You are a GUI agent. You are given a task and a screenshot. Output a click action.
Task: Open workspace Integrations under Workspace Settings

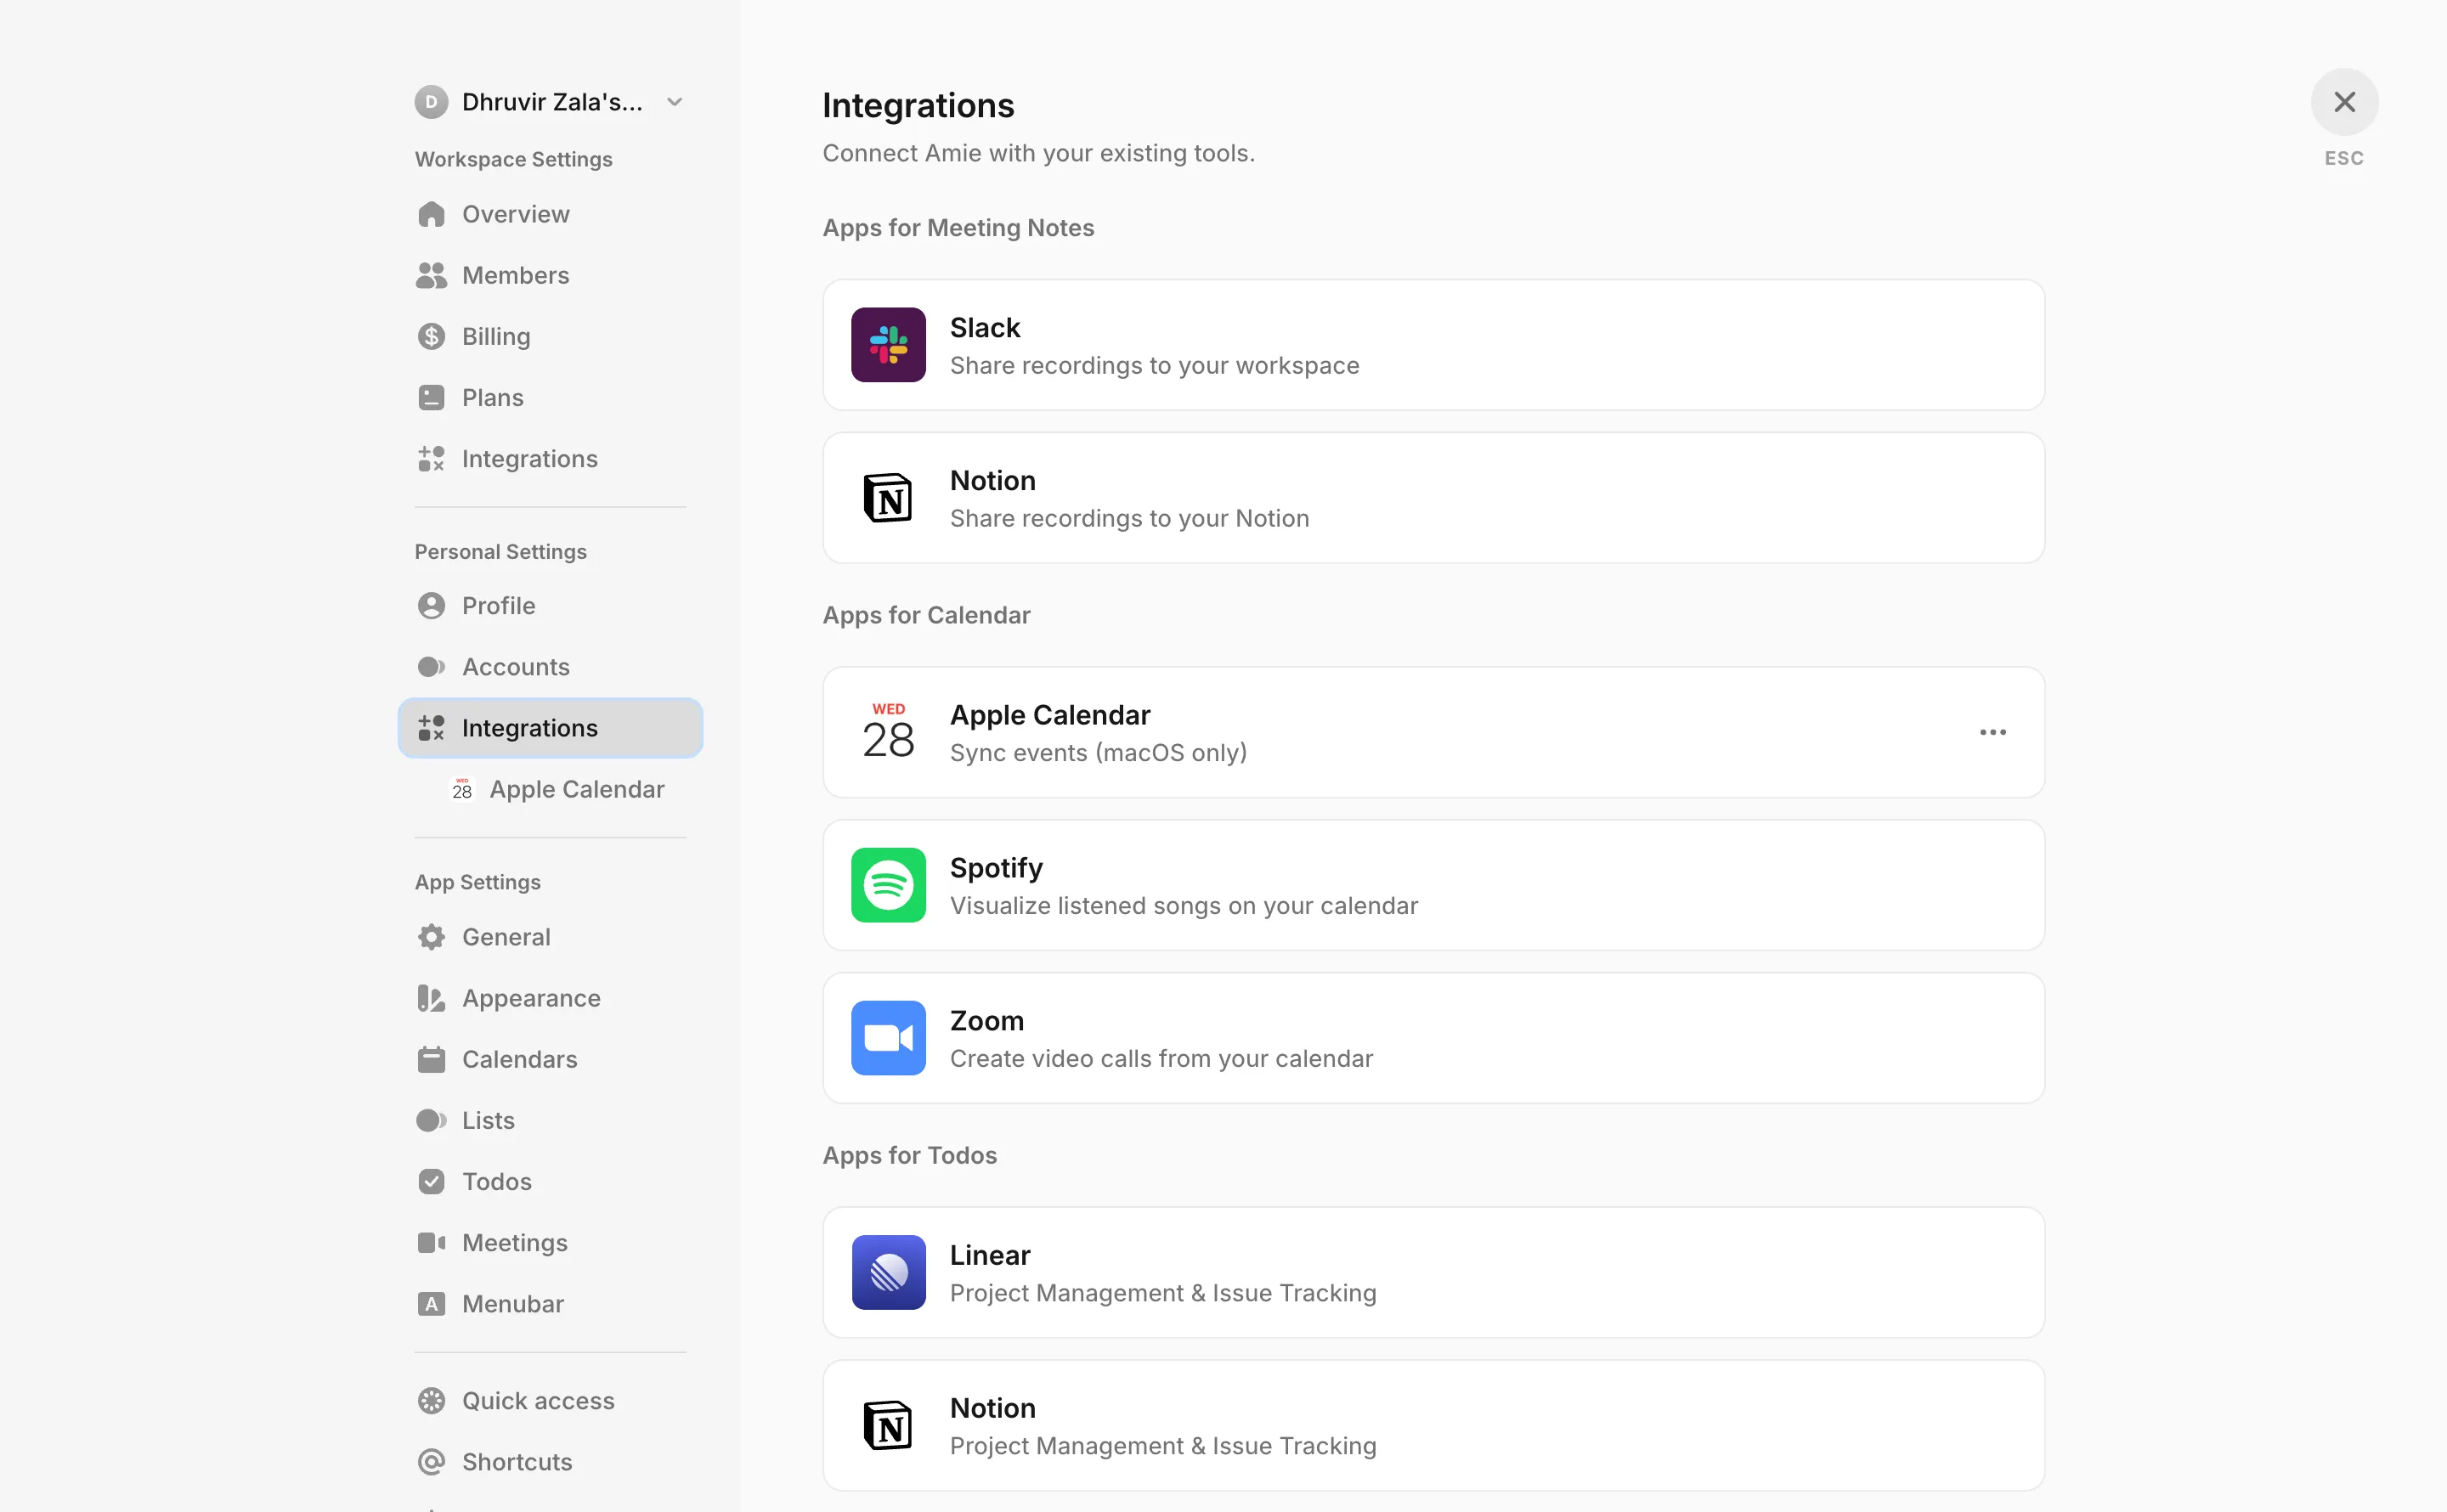tap(550, 459)
